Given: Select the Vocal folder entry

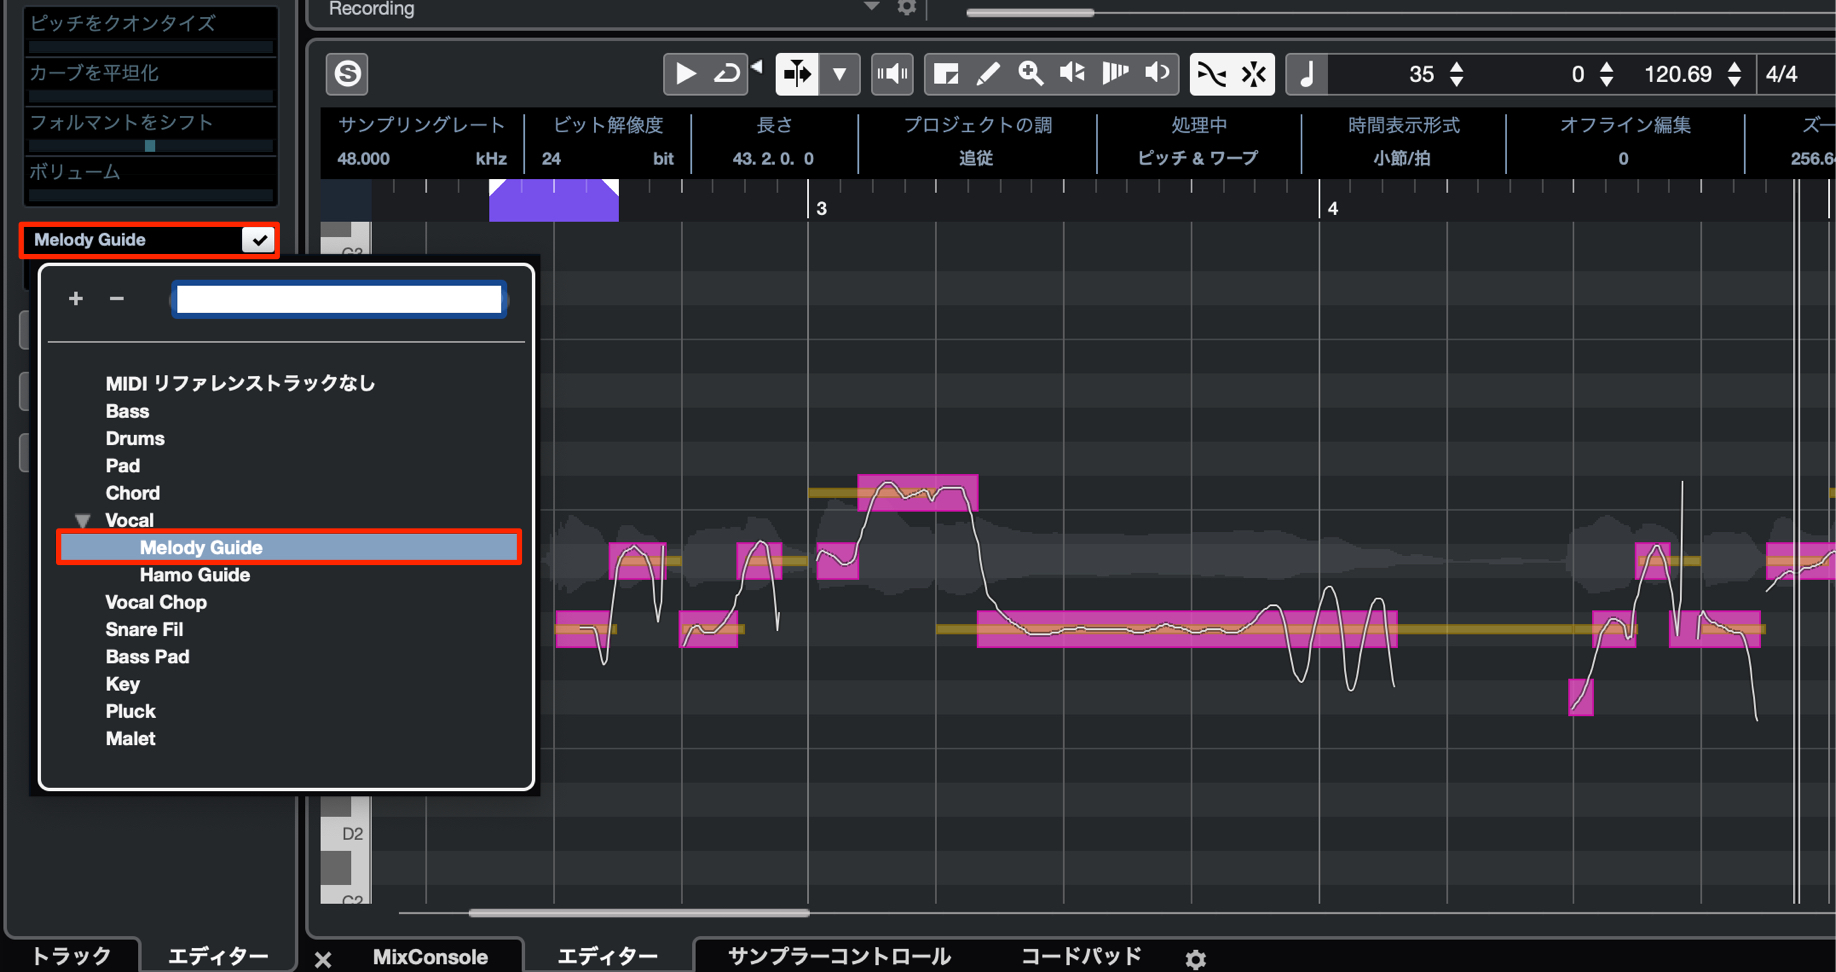Looking at the screenshot, I should (130, 520).
